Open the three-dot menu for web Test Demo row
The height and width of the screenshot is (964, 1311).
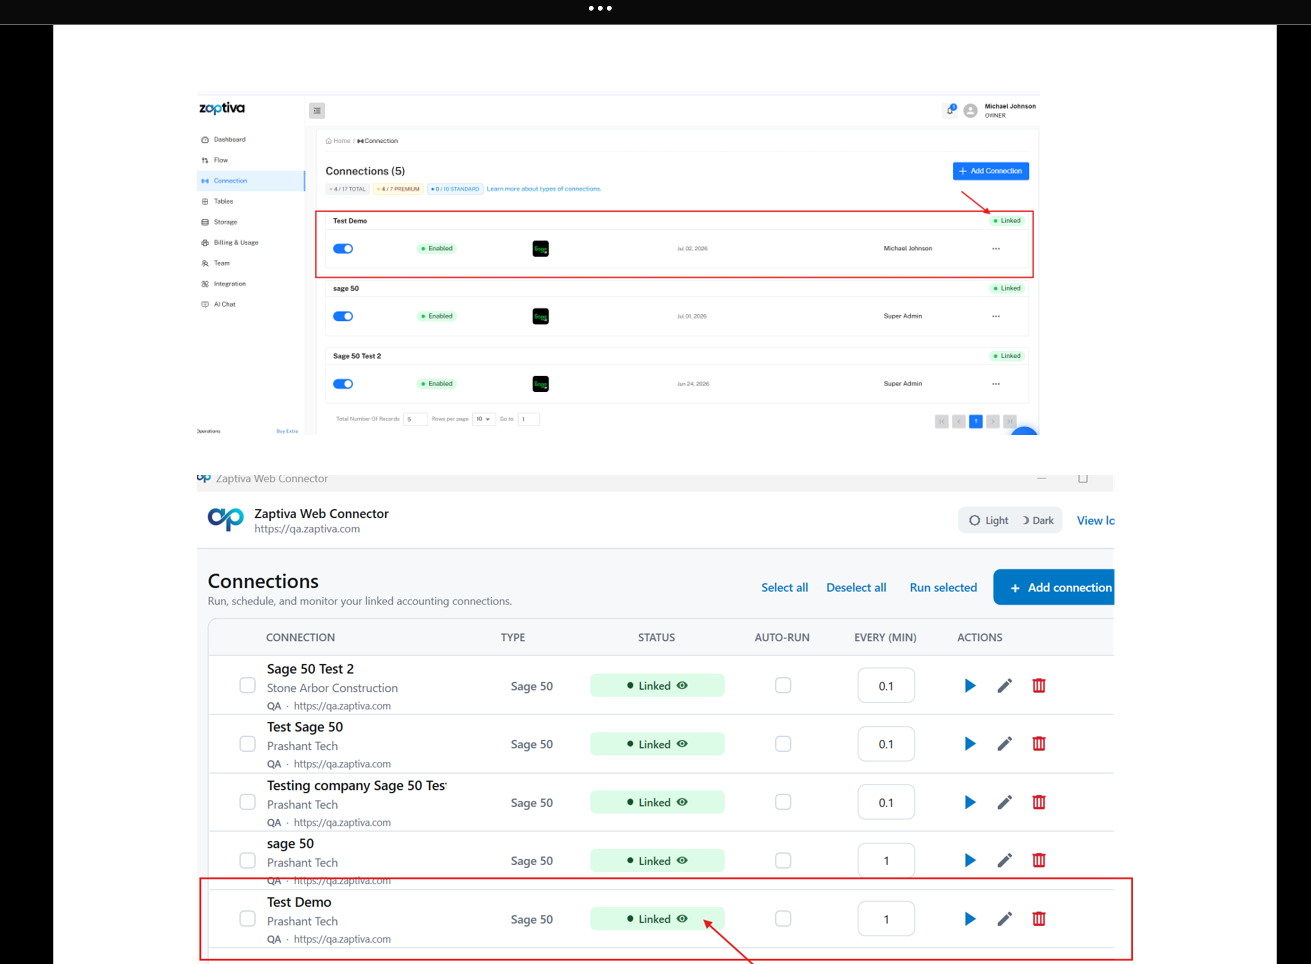click(x=996, y=249)
